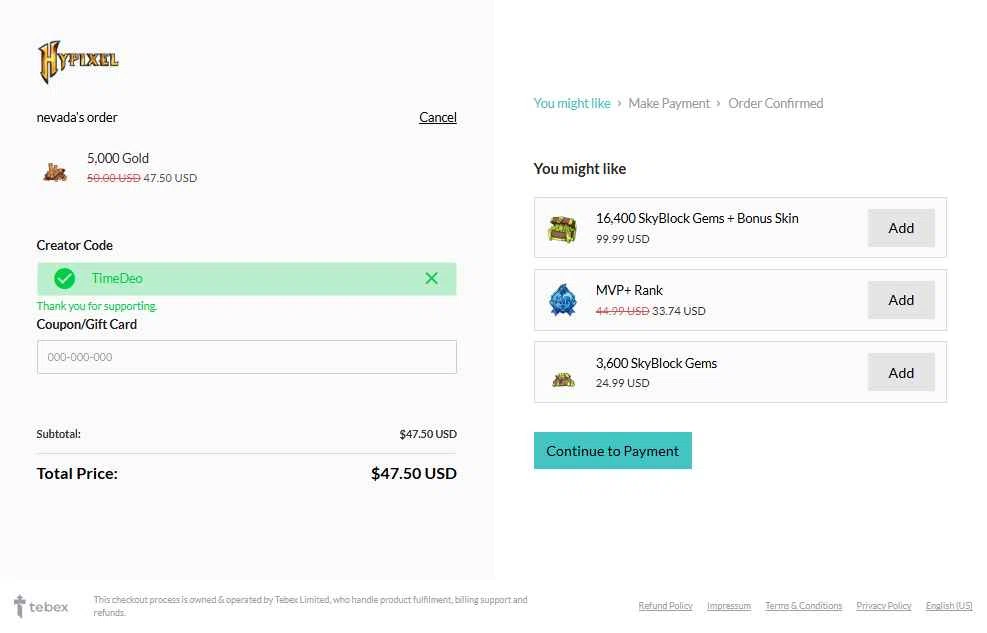Focus the Coupon/Gift Card input field

point(247,357)
